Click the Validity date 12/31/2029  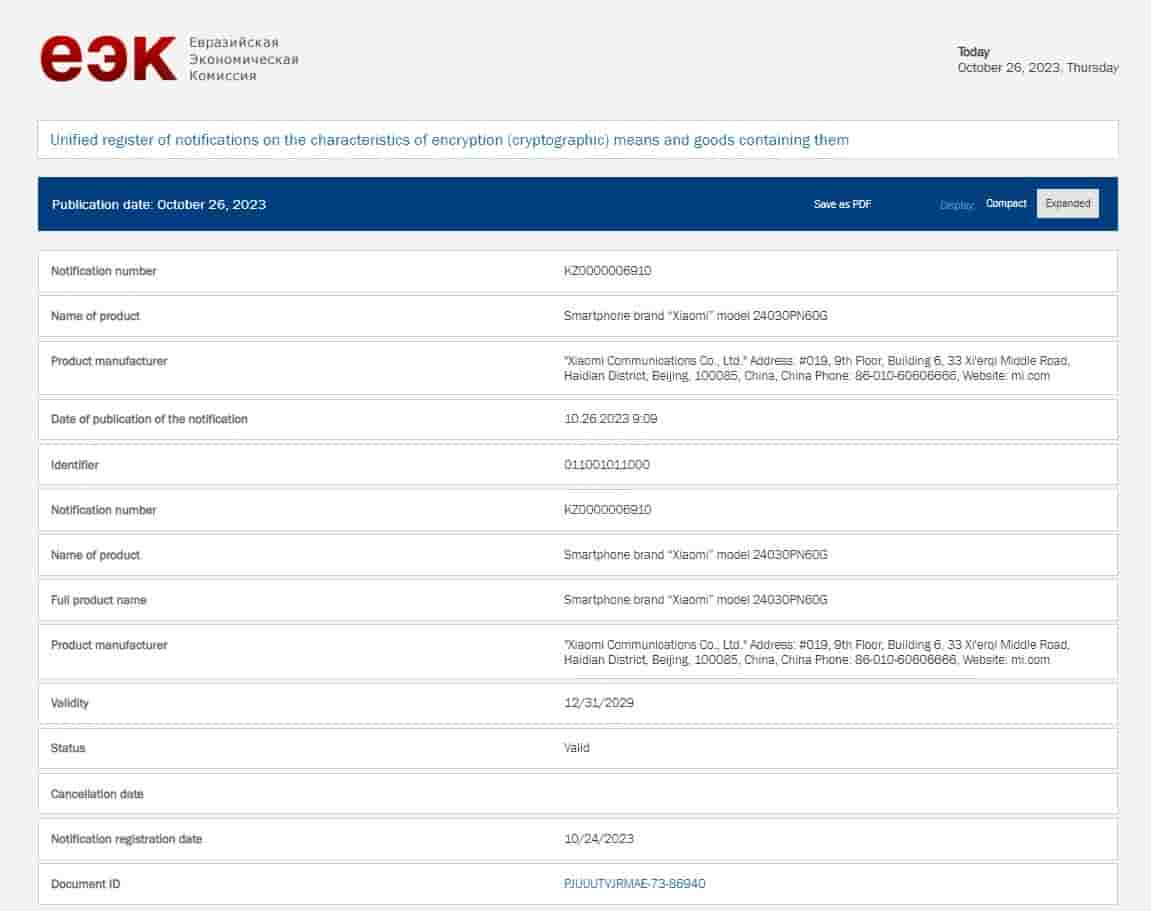(x=598, y=703)
